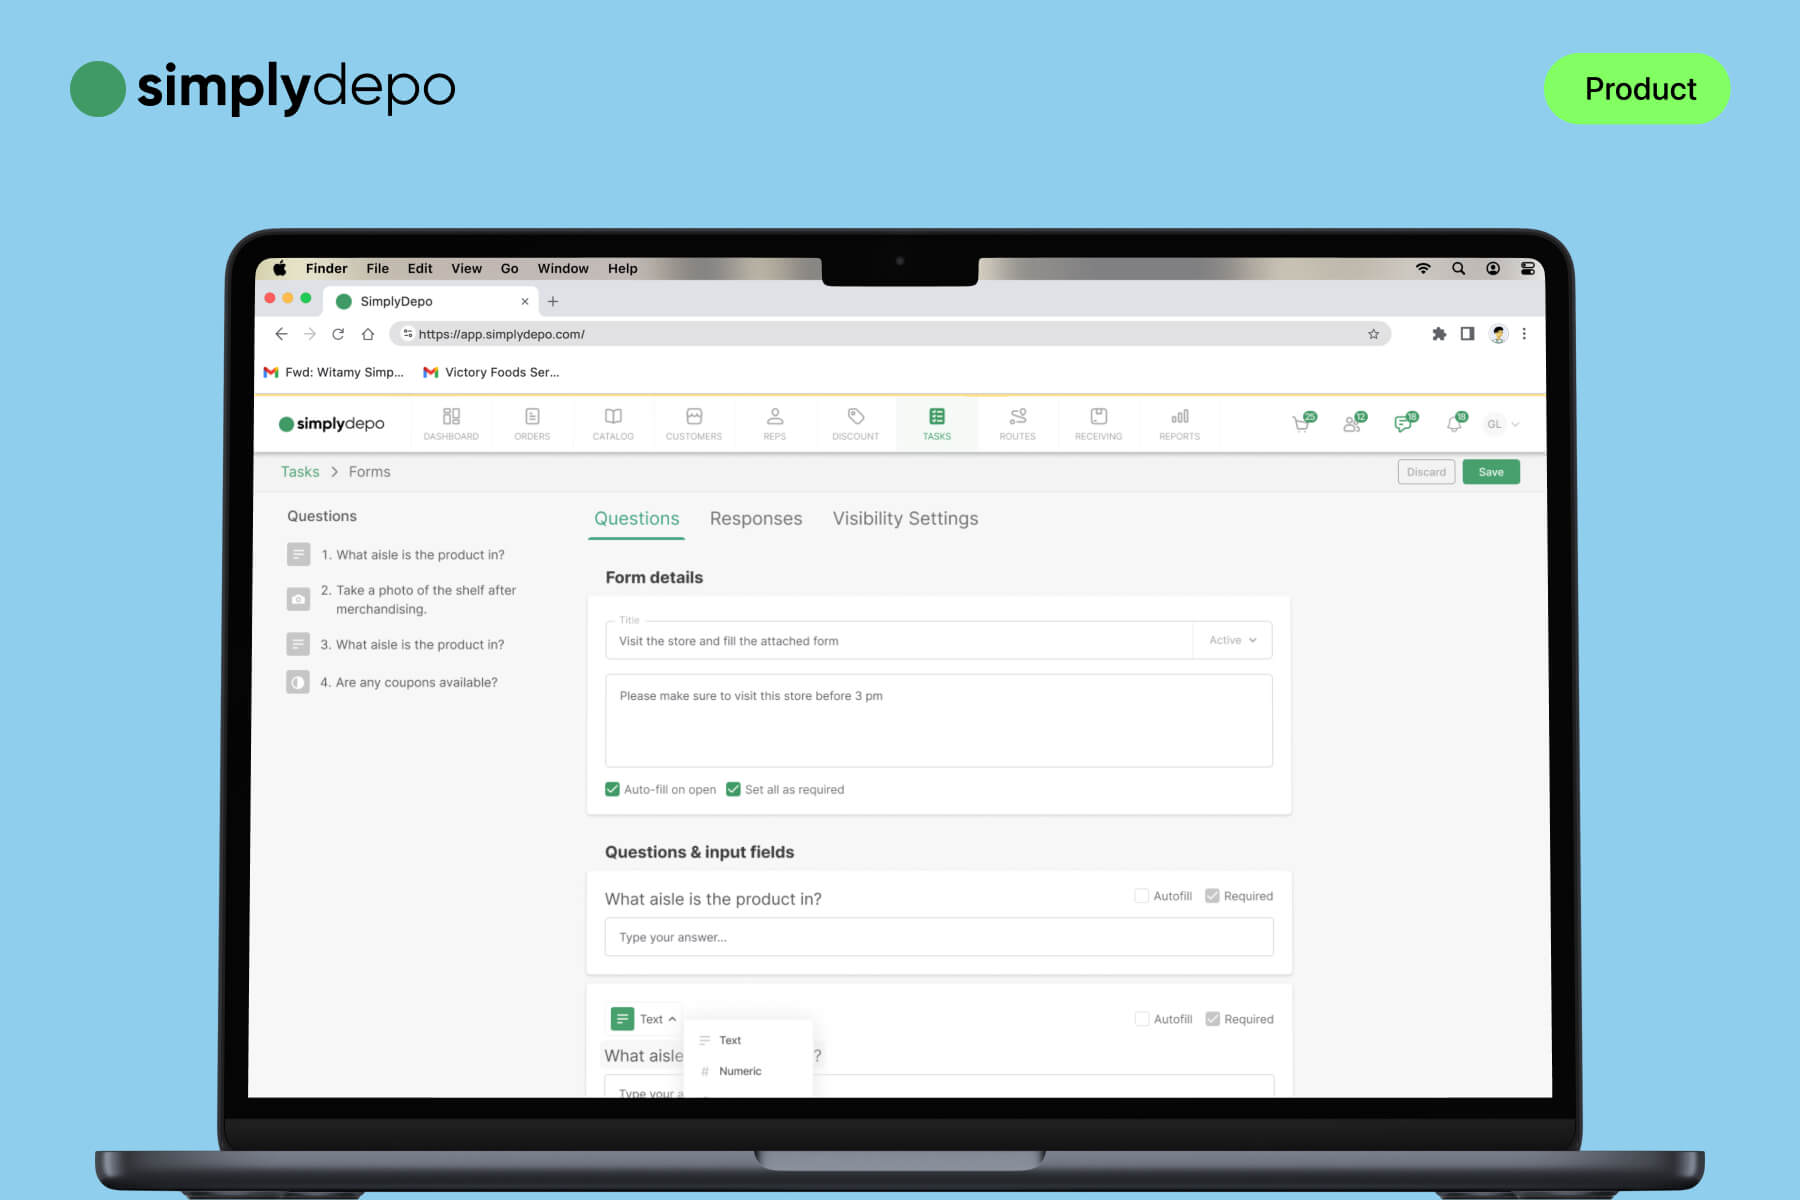Click the form title input field

898,641
